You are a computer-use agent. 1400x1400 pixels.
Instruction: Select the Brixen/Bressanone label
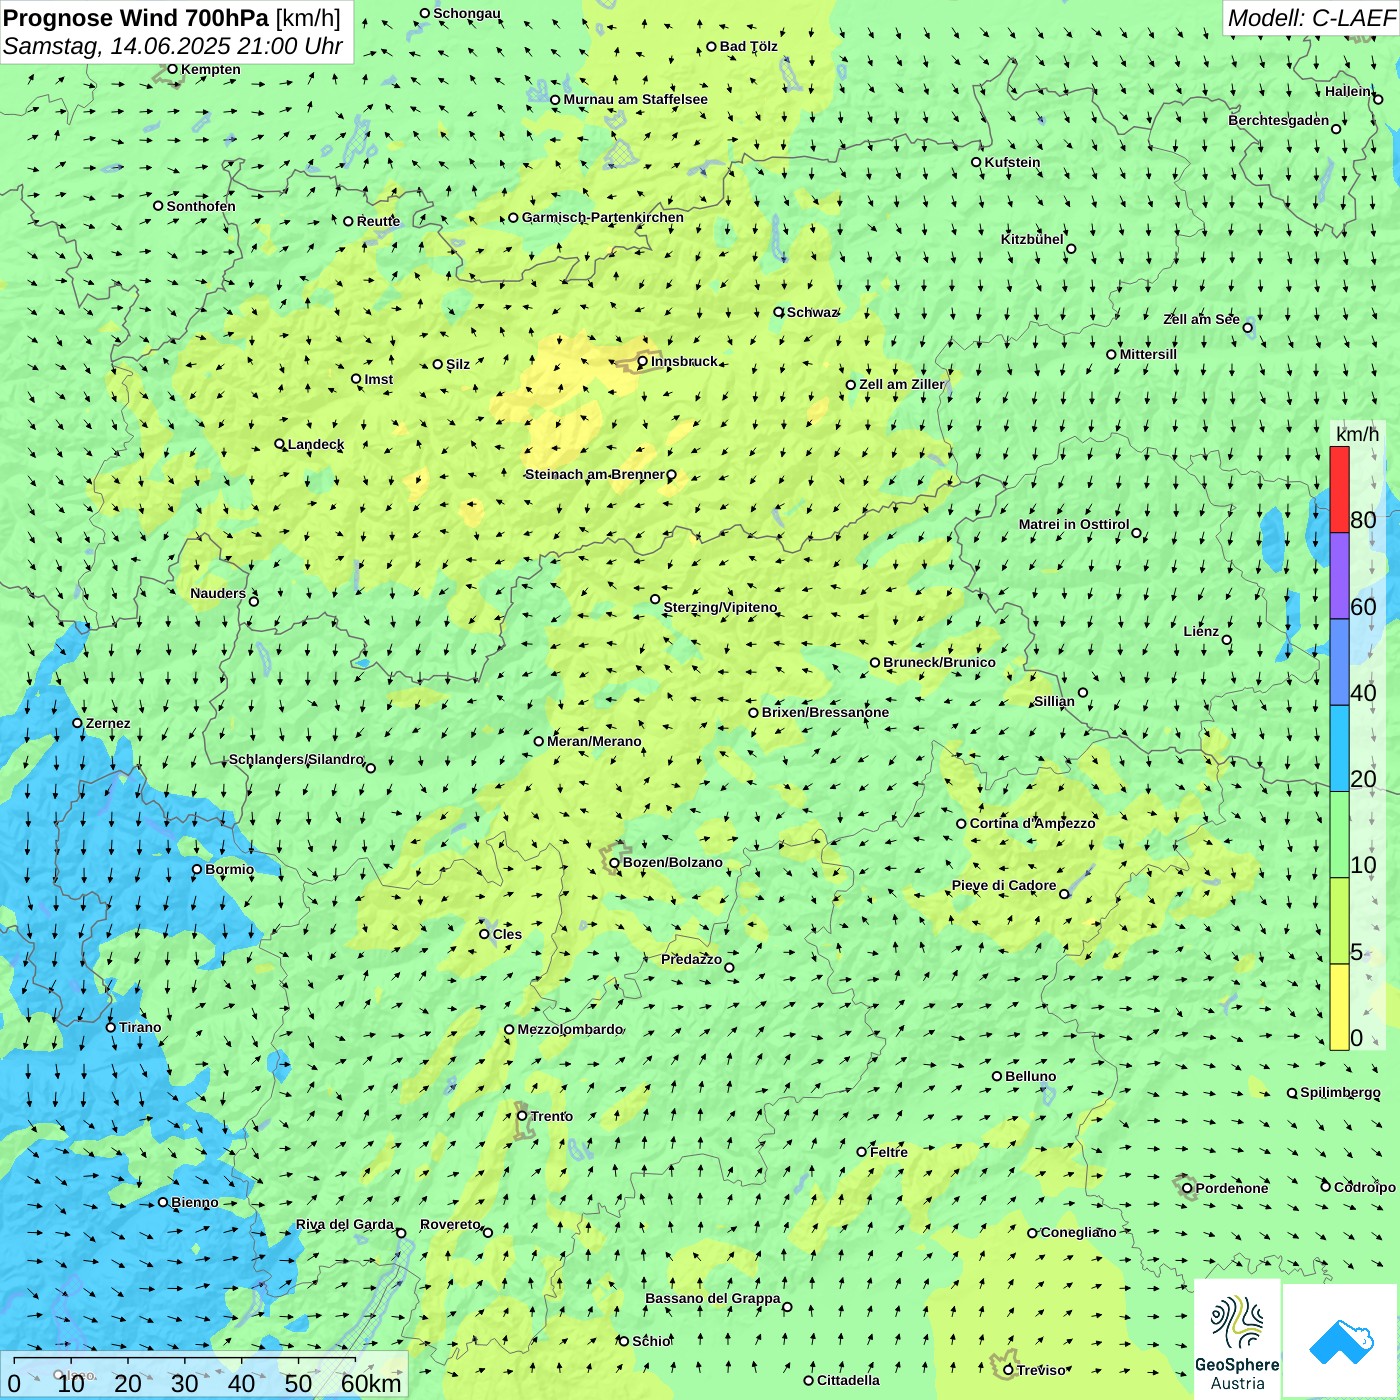click(x=825, y=712)
